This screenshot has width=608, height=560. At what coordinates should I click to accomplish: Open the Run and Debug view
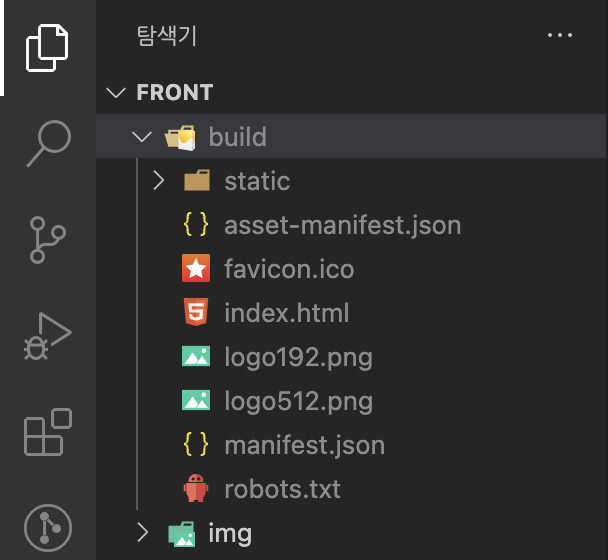coord(47,336)
